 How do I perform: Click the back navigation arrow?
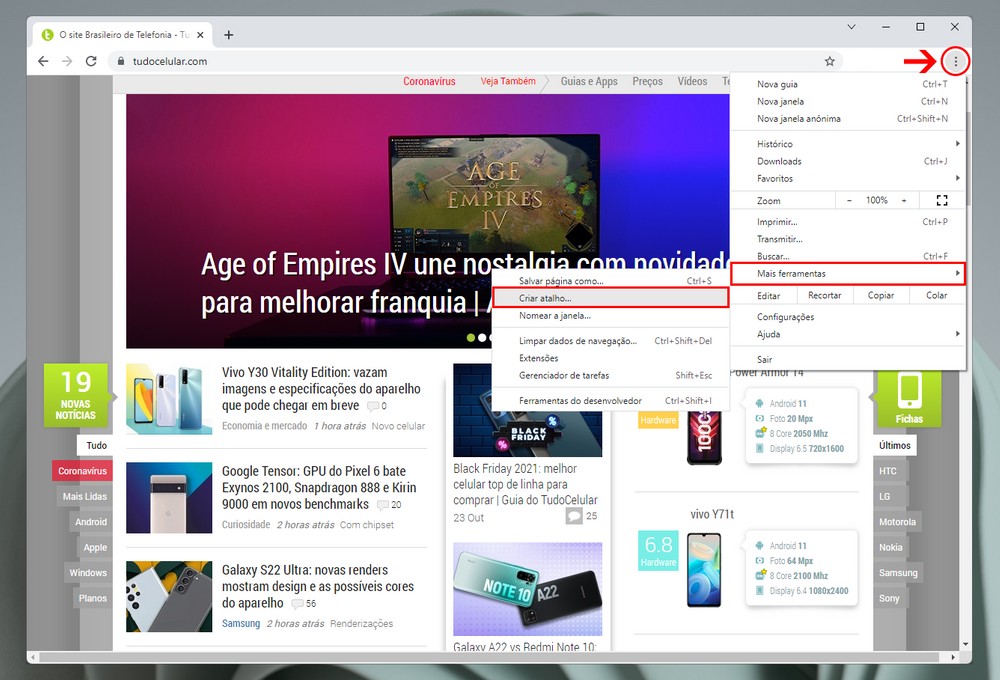click(43, 62)
